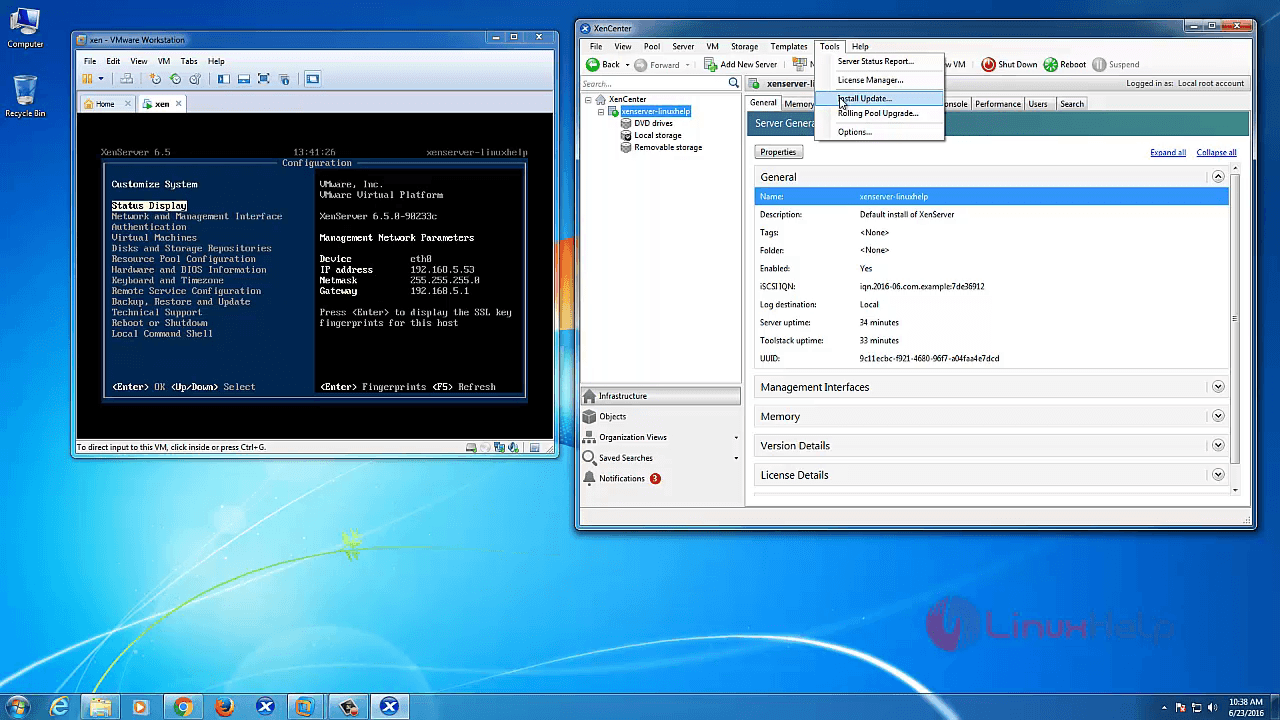Screen dimensions: 1280x720
Task: Close the xen tab in VMware
Action: pyautogui.click(x=179, y=104)
